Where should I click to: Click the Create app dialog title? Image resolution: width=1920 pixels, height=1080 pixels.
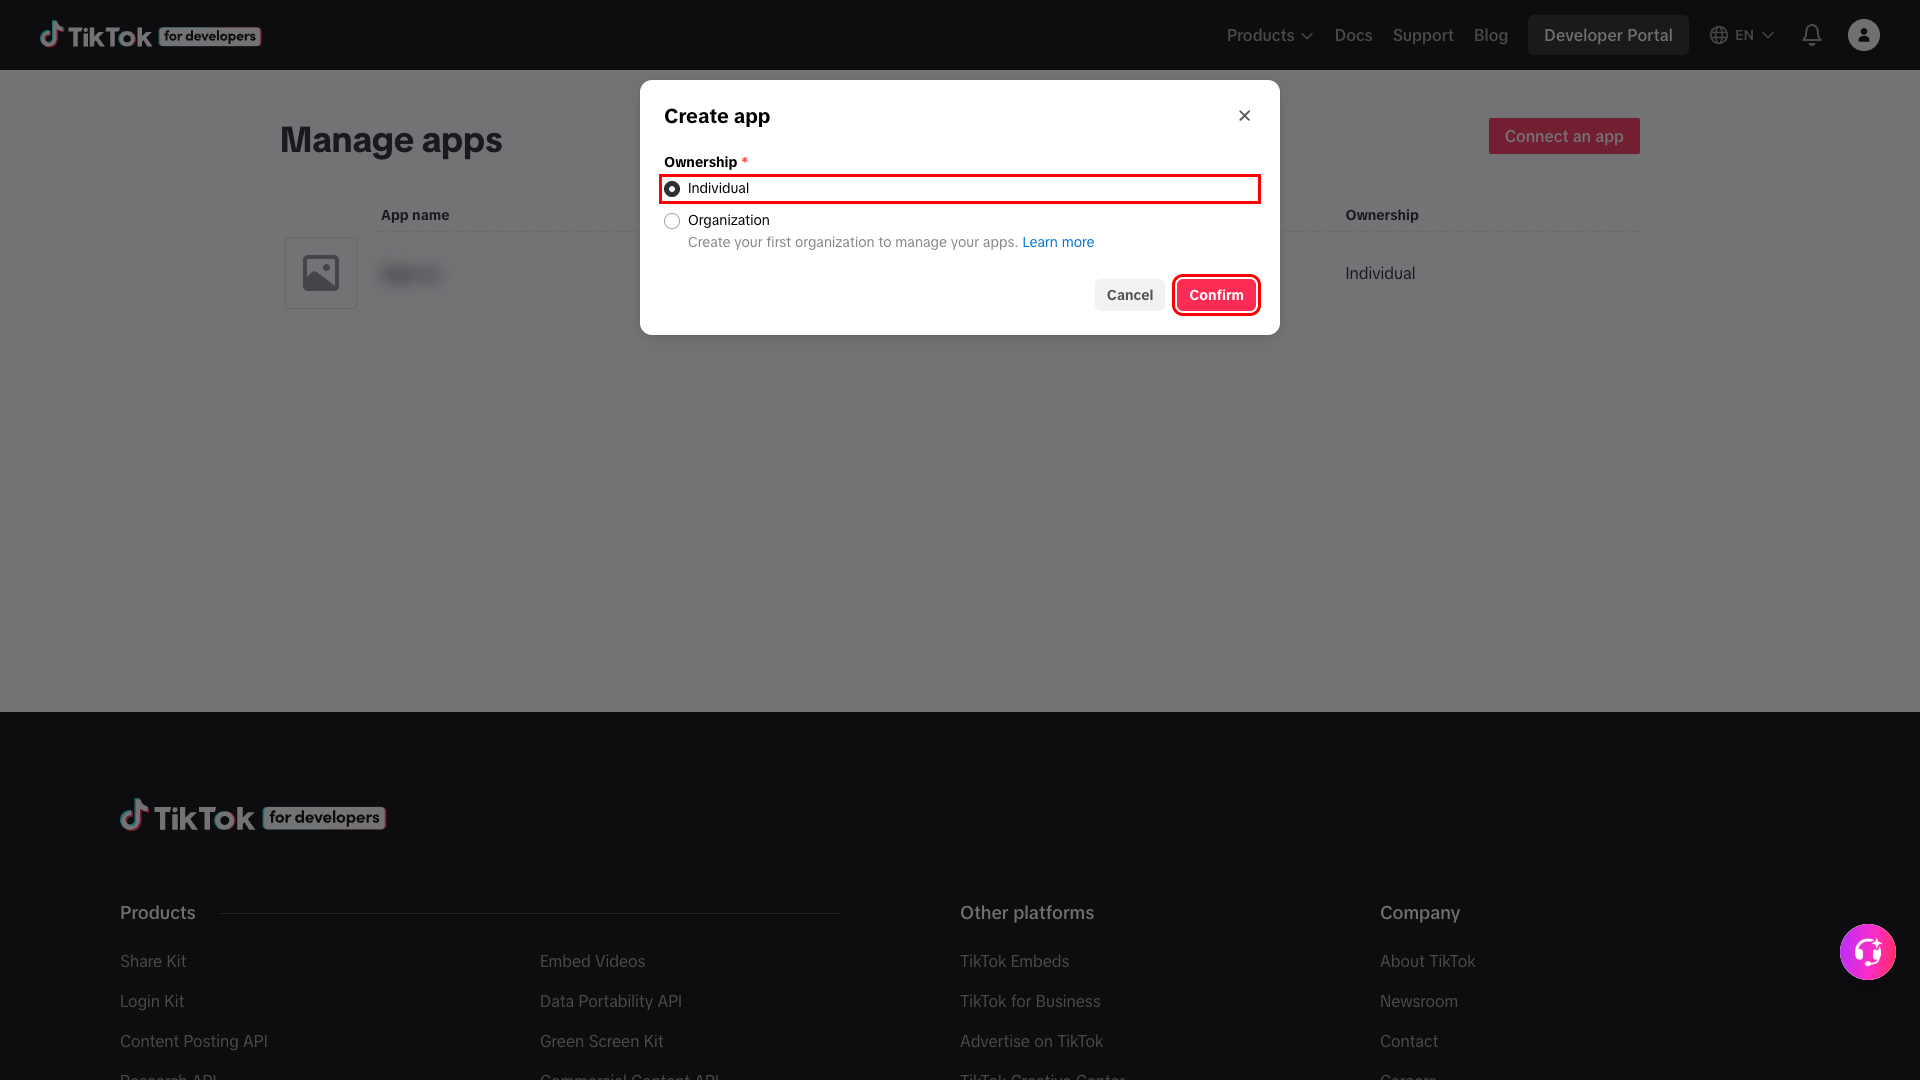(x=717, y=116)
